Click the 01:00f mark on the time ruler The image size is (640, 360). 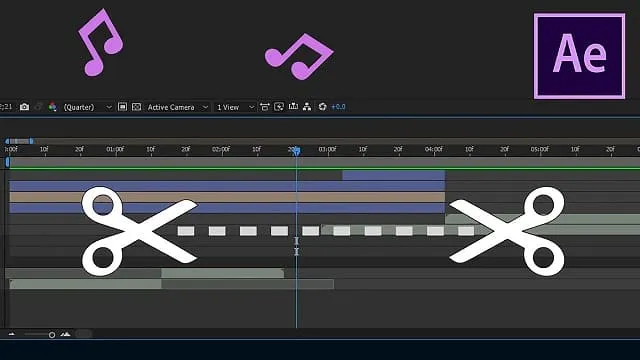pos(115,149)
